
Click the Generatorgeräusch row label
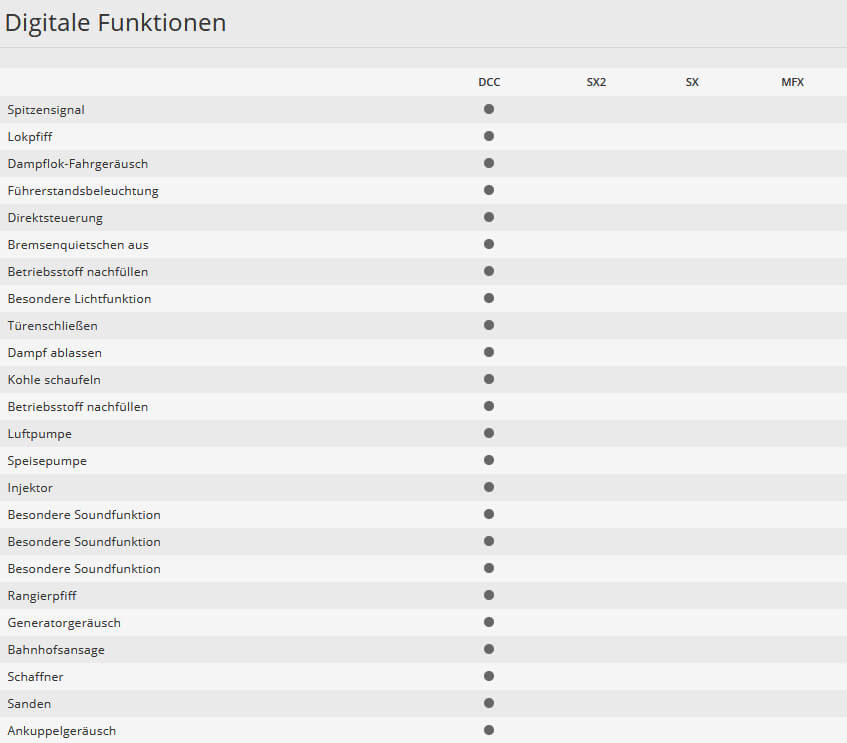click(64, 623)
